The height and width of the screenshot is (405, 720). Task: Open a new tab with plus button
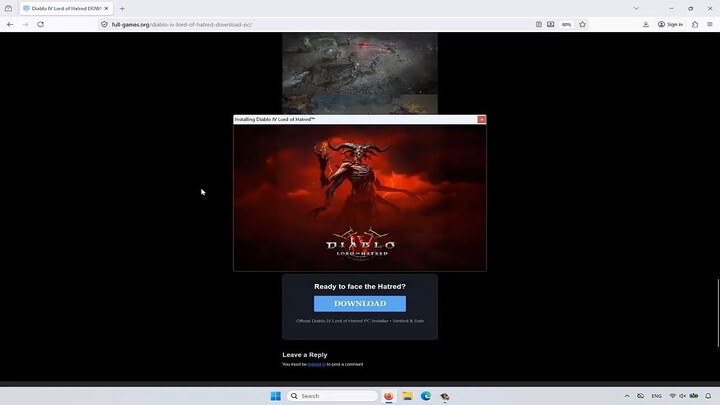point(122,8)
